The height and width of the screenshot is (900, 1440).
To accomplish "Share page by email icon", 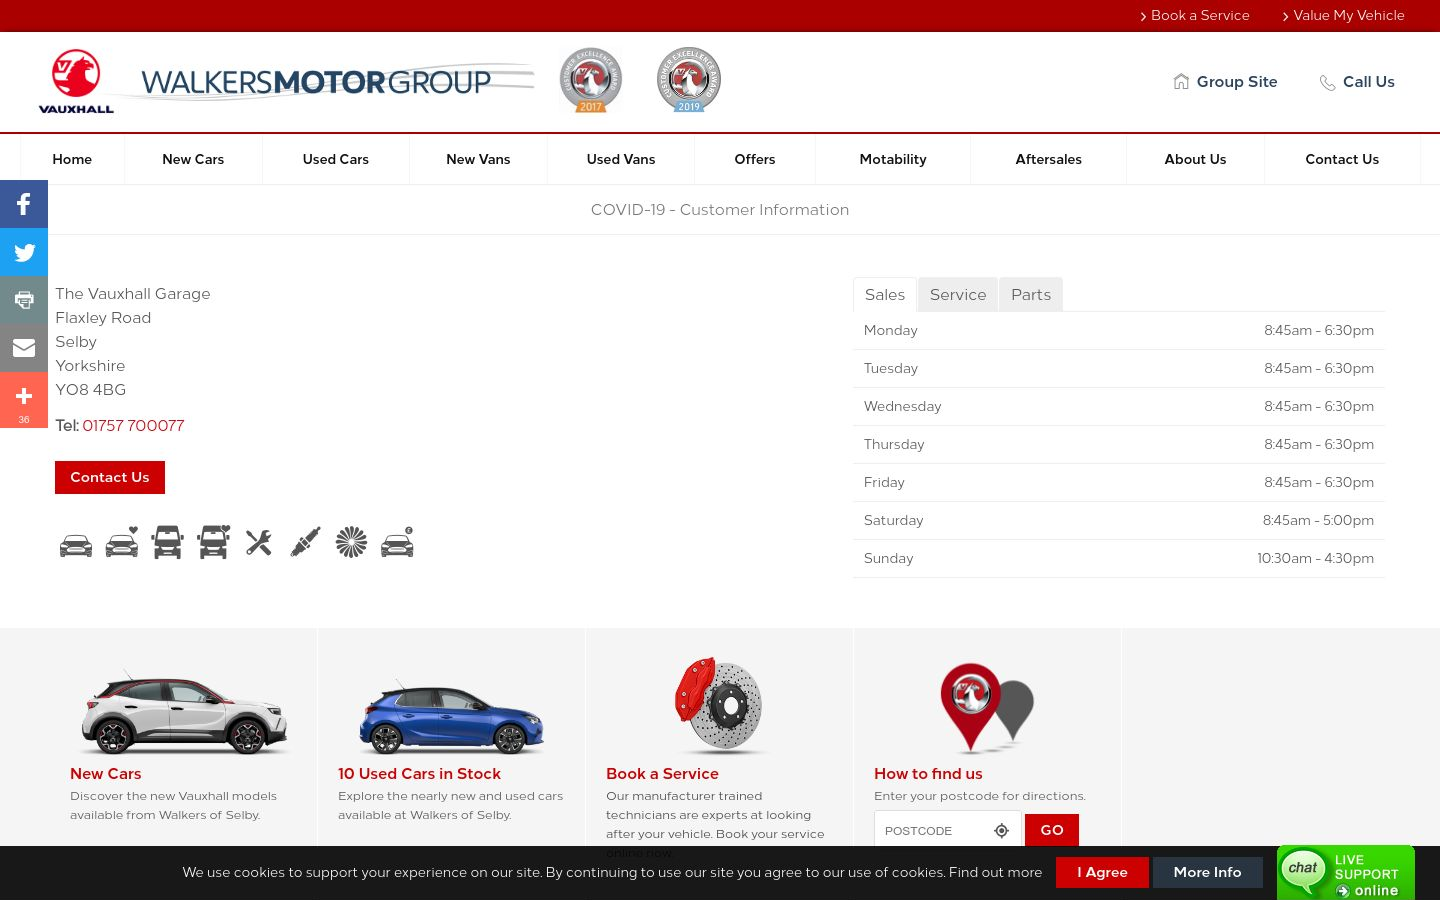I will point(24,348).
